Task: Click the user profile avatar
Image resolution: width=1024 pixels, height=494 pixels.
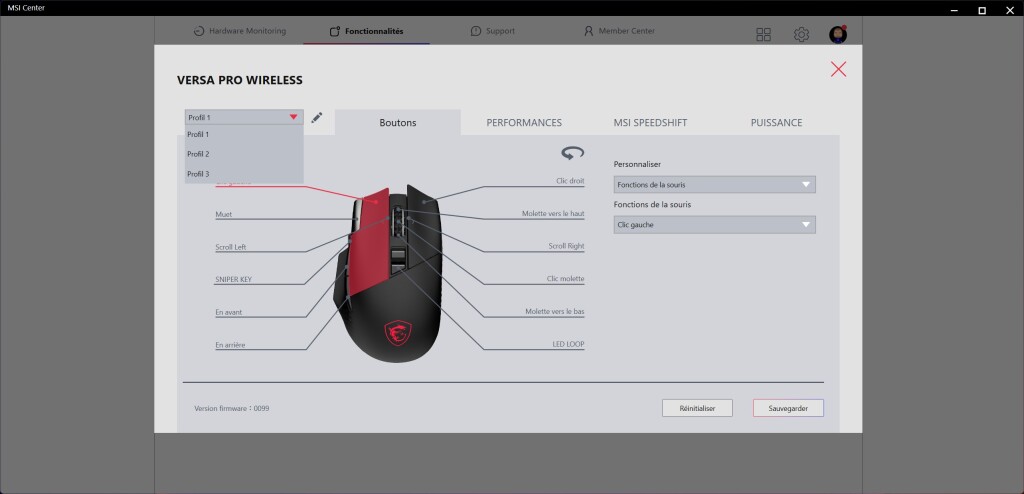Action: pyautogui.click(x=838, y=35)
